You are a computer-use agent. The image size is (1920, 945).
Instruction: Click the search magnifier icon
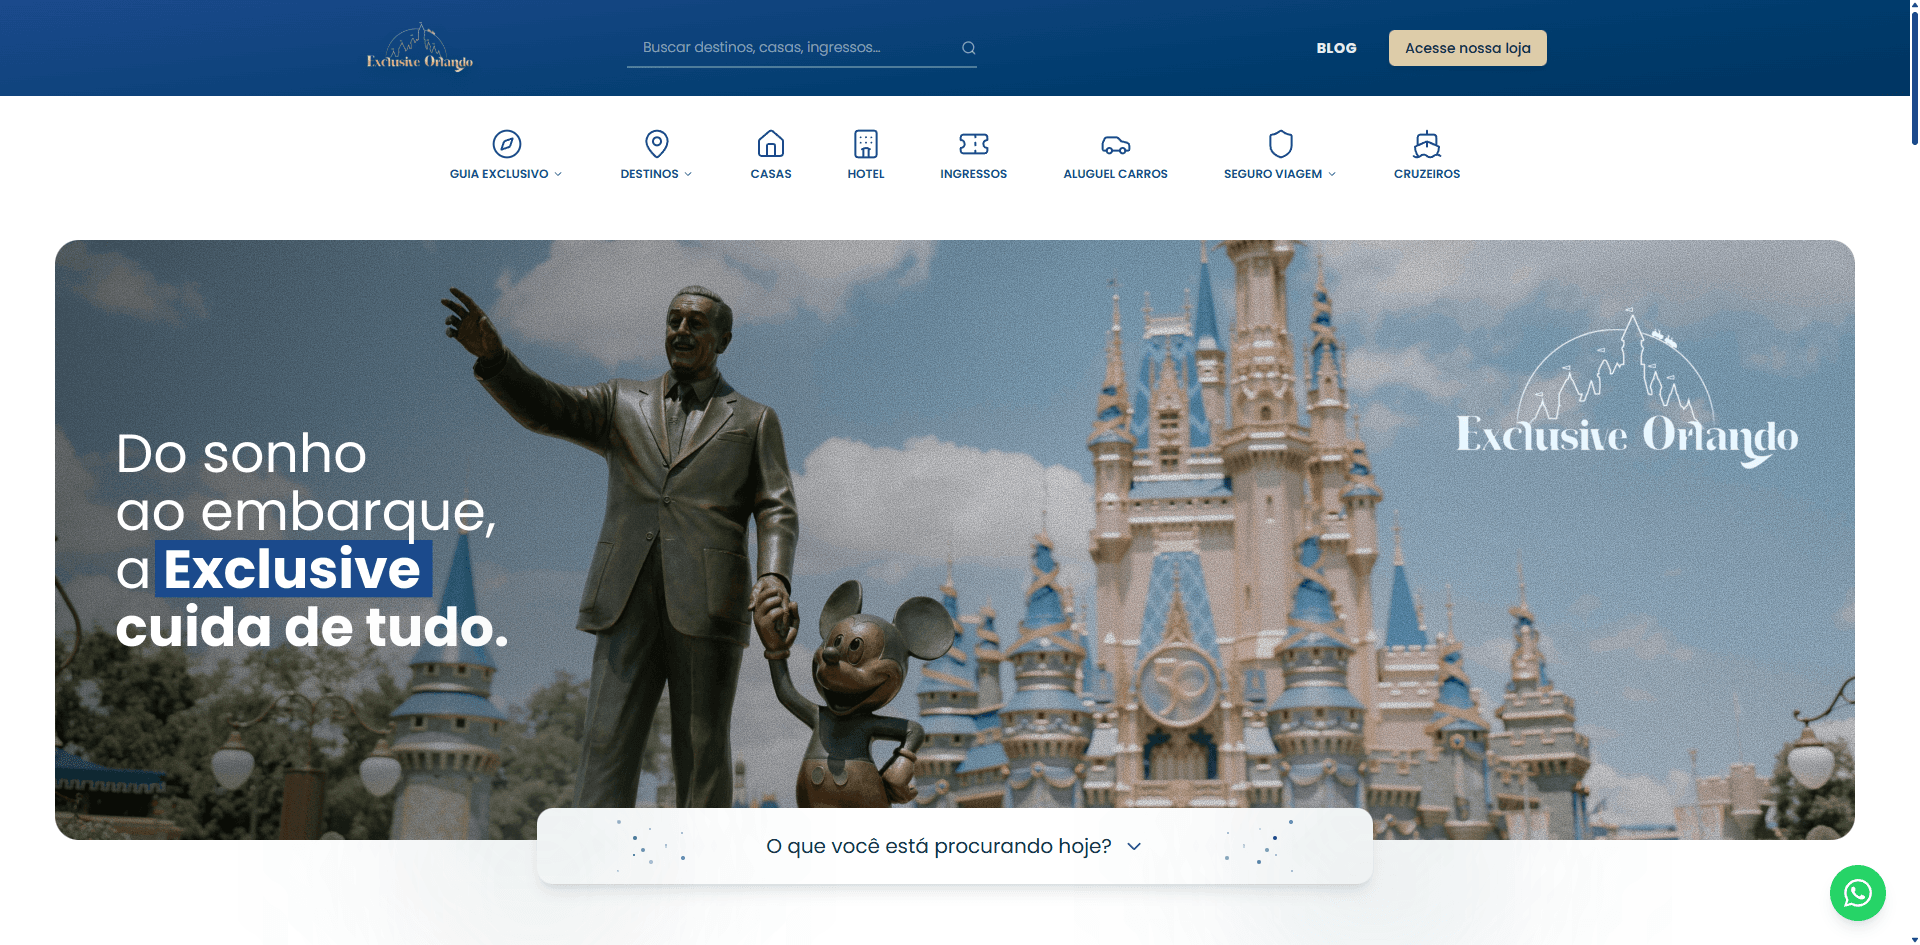click(968, 48)
